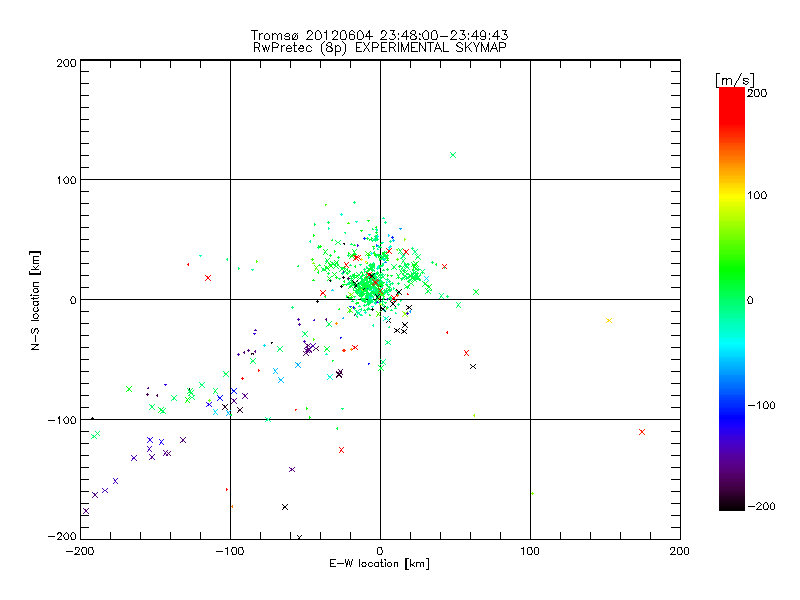Viewport: 800px width, 600px height.
Task: Click the 'E-W location [km]' axis label
Action: click(380, 564)
